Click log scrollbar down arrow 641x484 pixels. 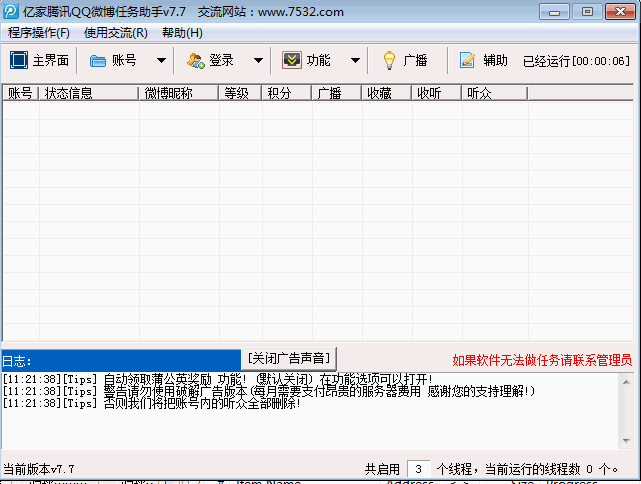[626, 441]
